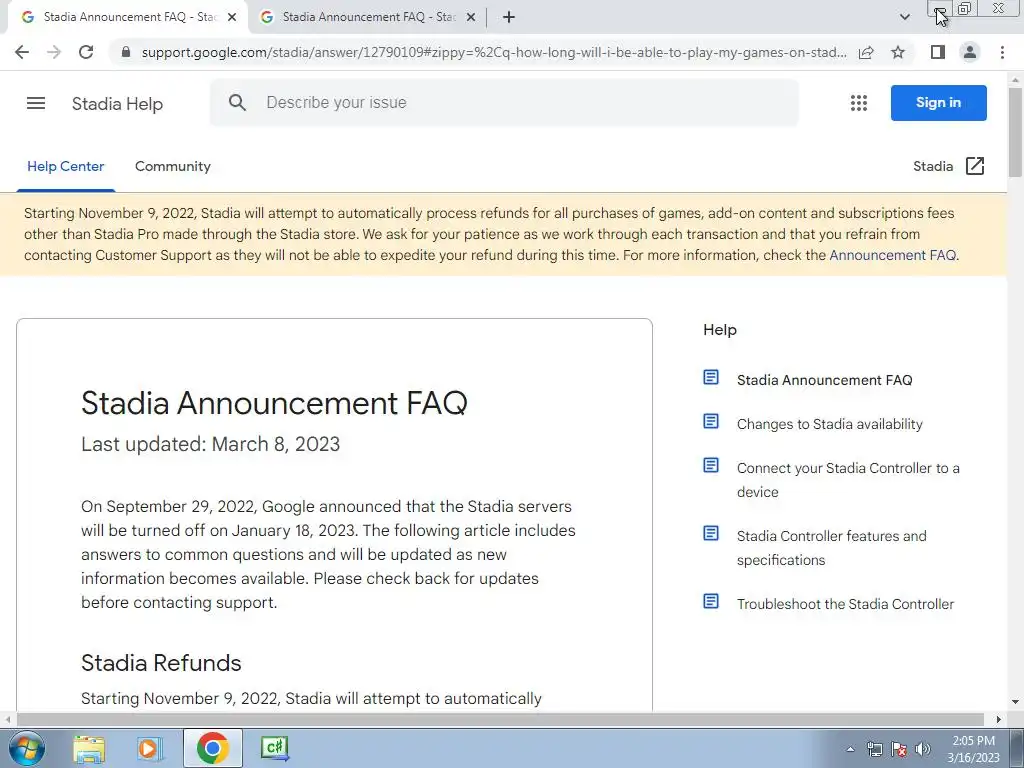Open Chrome side panel
Screen dimensions: 1024x768
[x=938, y=52]
